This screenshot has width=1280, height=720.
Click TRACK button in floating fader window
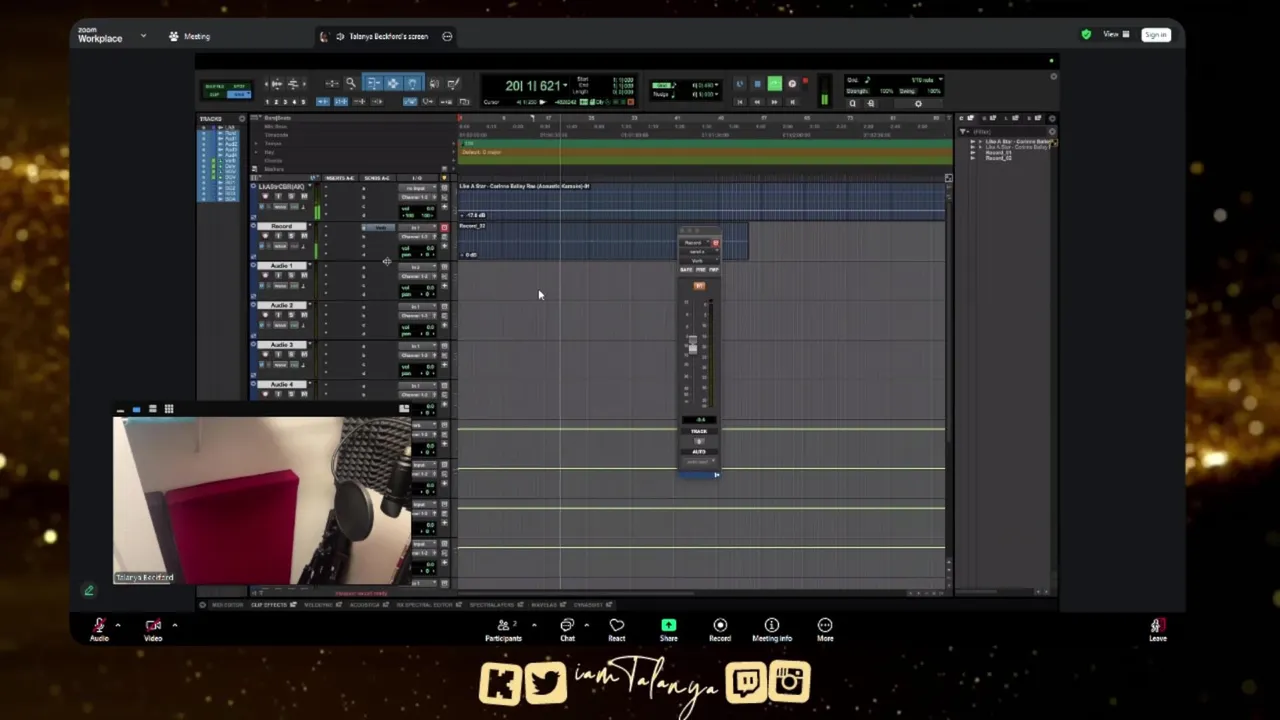699,431
